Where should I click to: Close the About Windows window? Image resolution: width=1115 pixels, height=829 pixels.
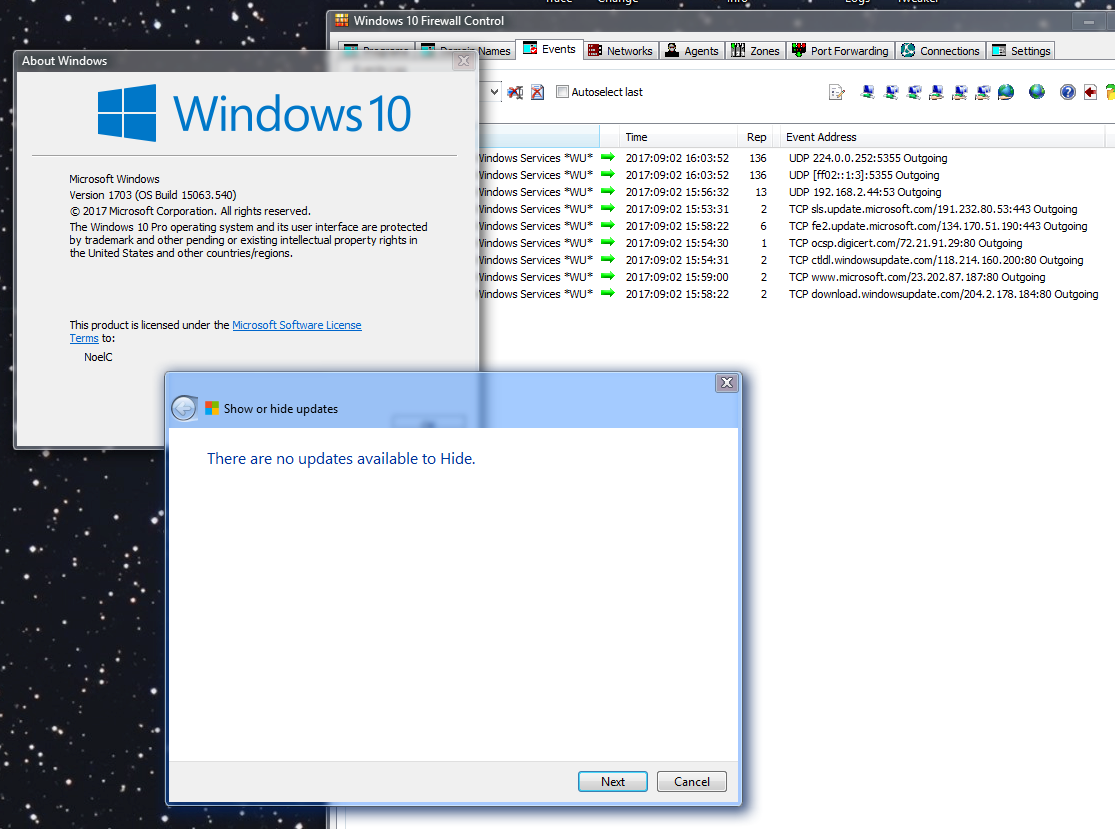[x=464, y=61]
